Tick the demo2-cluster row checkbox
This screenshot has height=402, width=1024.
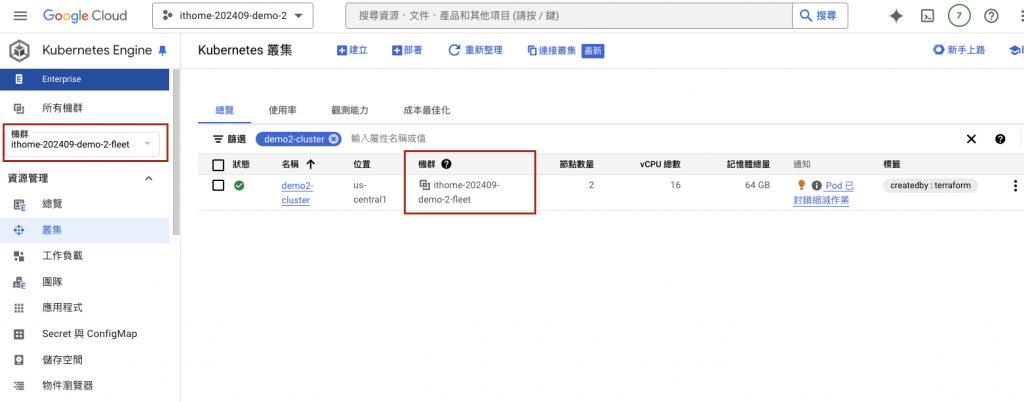pyautogui.click(x=218, y=185)
